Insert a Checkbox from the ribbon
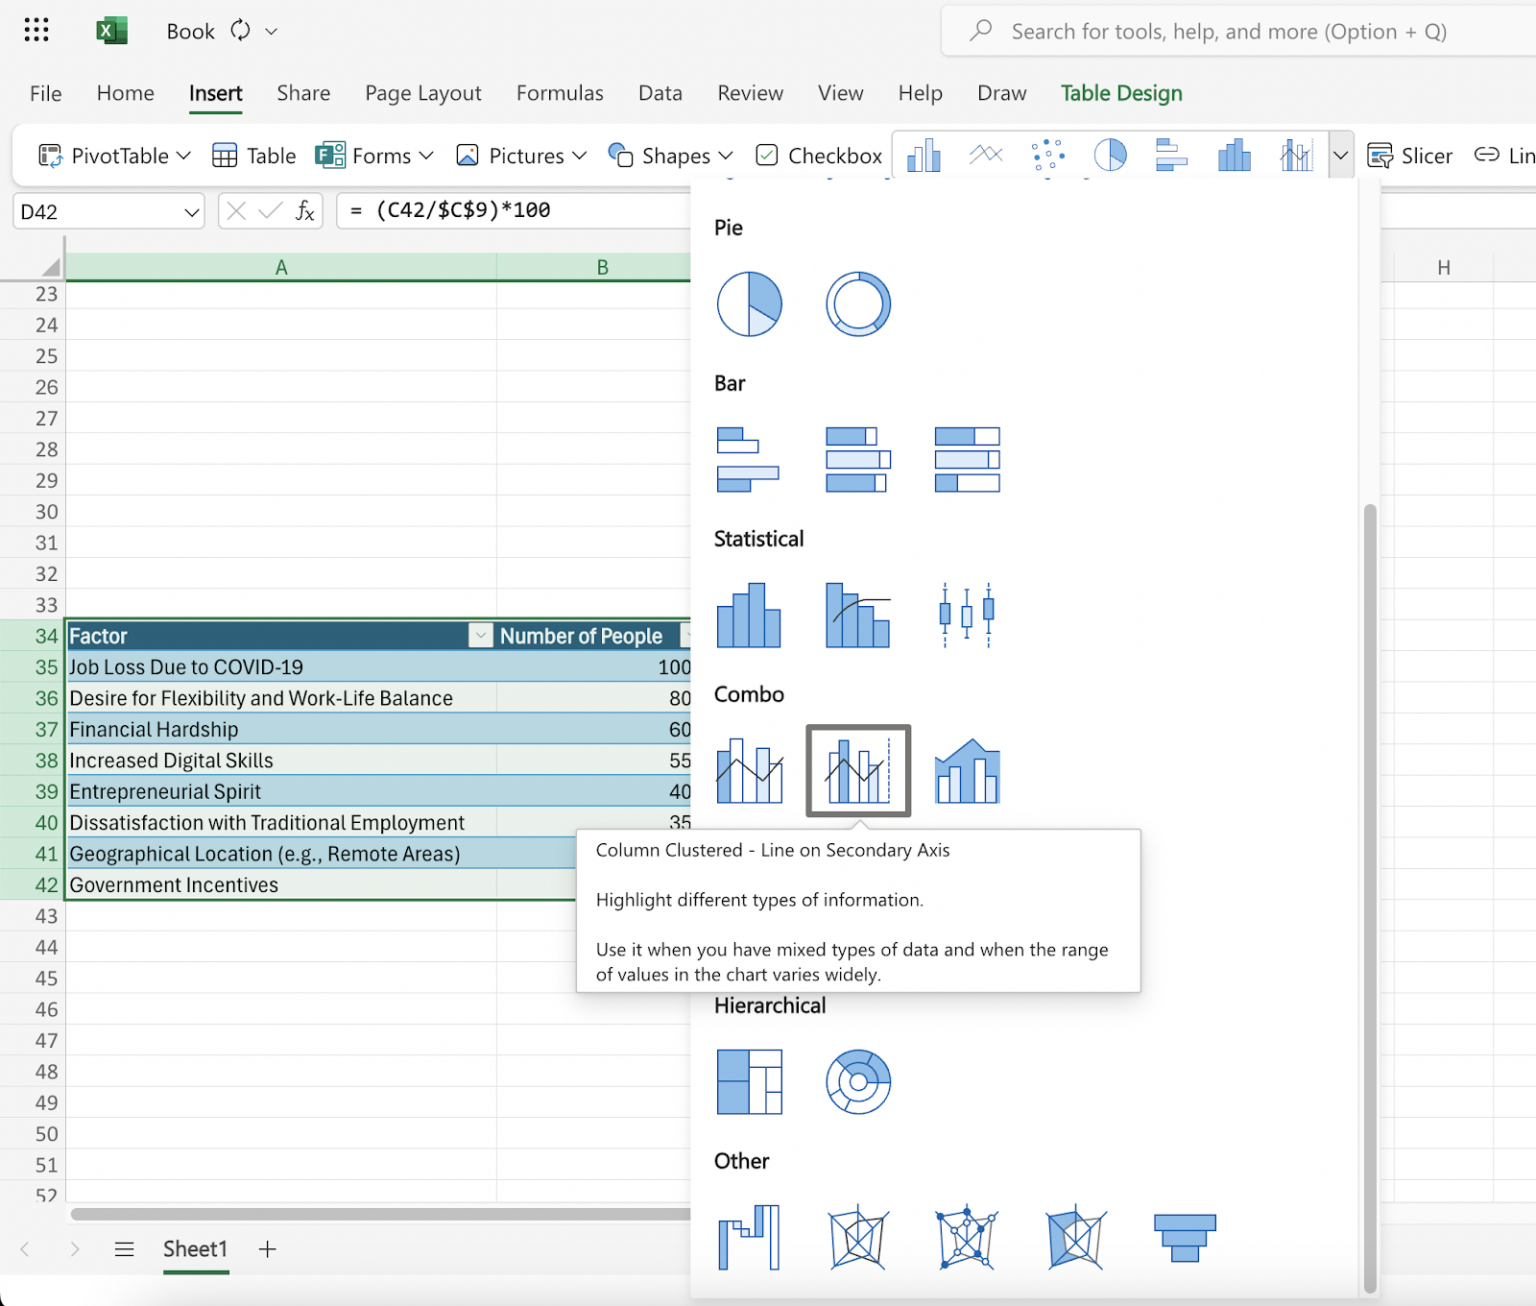The height and width of the screenshot is (1306, 1536). (818, 155)
